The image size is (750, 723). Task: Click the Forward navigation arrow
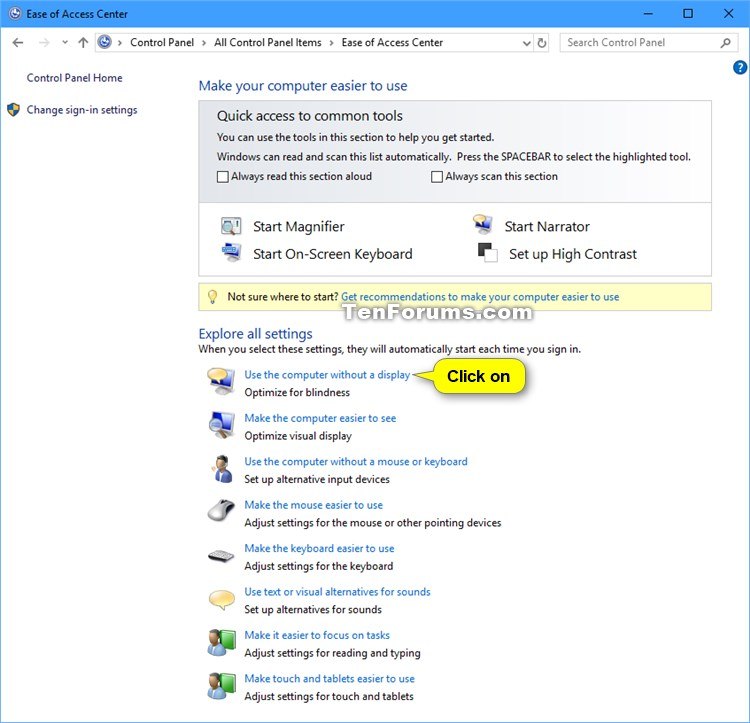coord(44,43)
